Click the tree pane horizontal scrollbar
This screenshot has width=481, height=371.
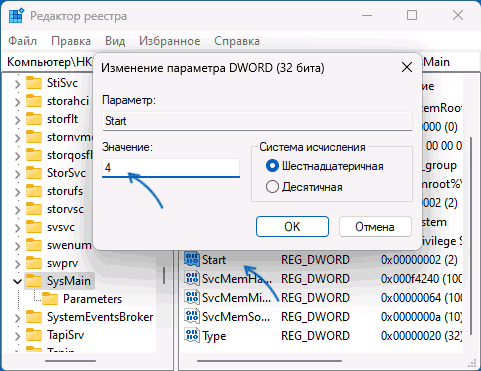(x=71, y=361)
